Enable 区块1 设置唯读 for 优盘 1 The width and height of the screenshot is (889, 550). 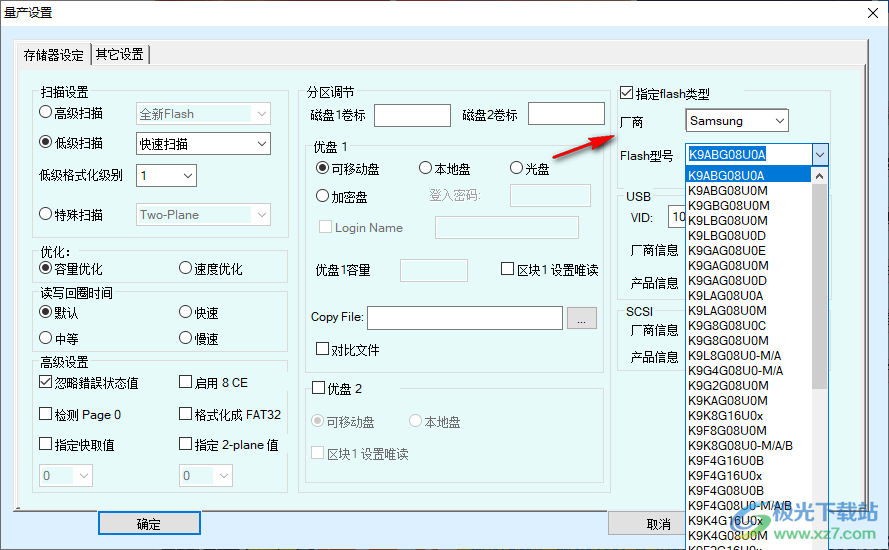pyautogui.click(x=507, y=269)
